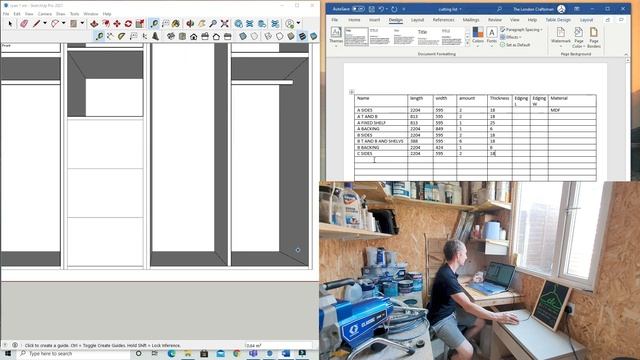Open Paragraph Spacing dropdown in Word
The image size is (640, 360).
521,30
